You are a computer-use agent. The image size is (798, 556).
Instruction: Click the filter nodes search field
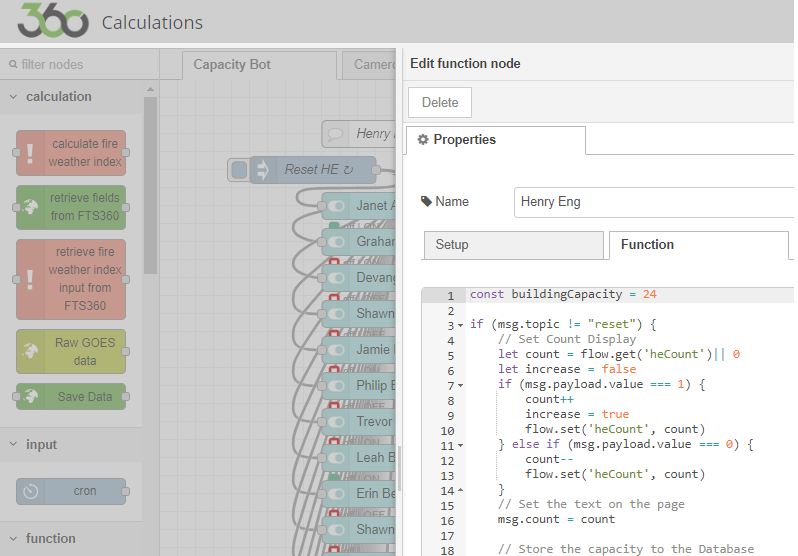tap(80, 65)
